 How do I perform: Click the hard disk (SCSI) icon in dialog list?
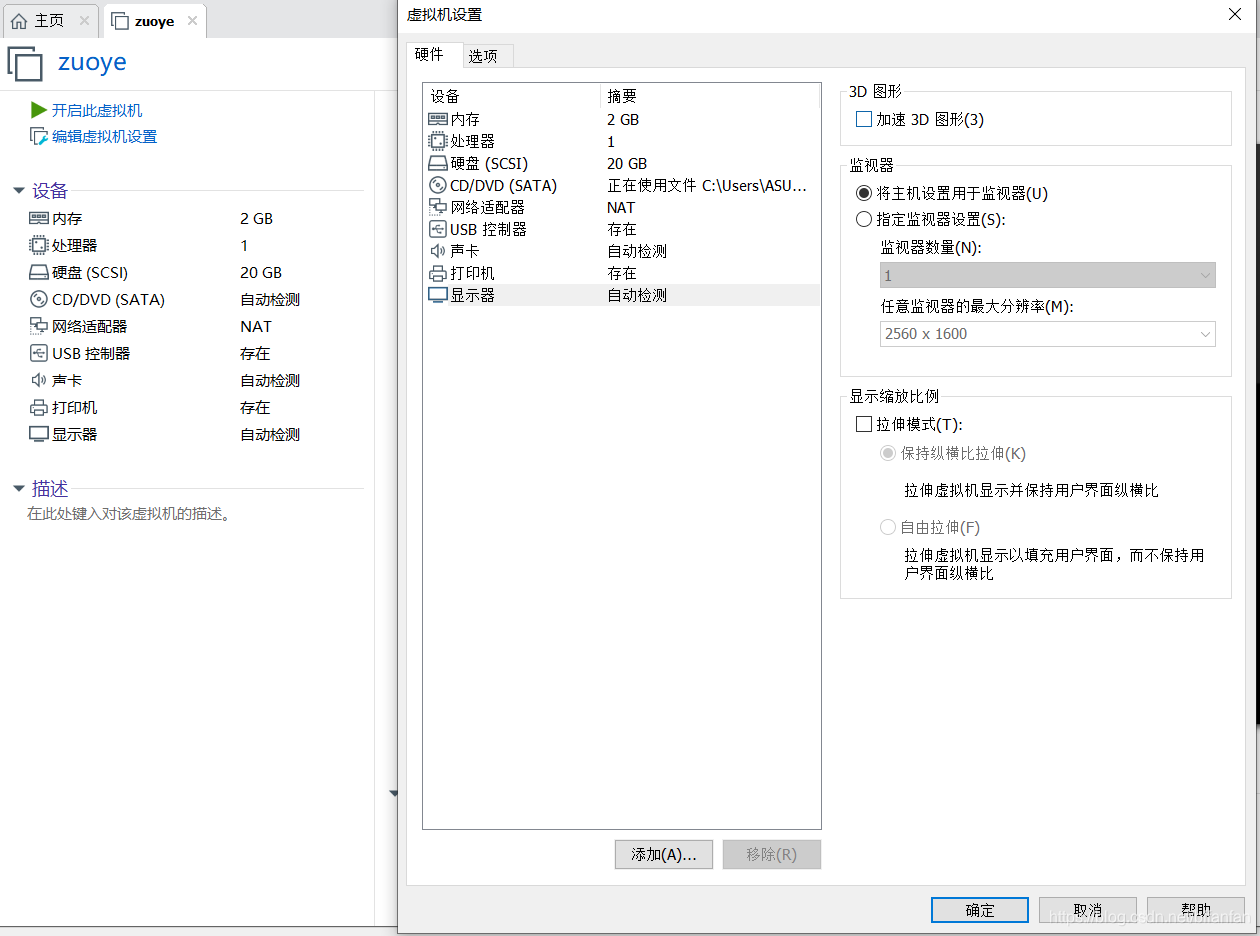pos(437,163)
